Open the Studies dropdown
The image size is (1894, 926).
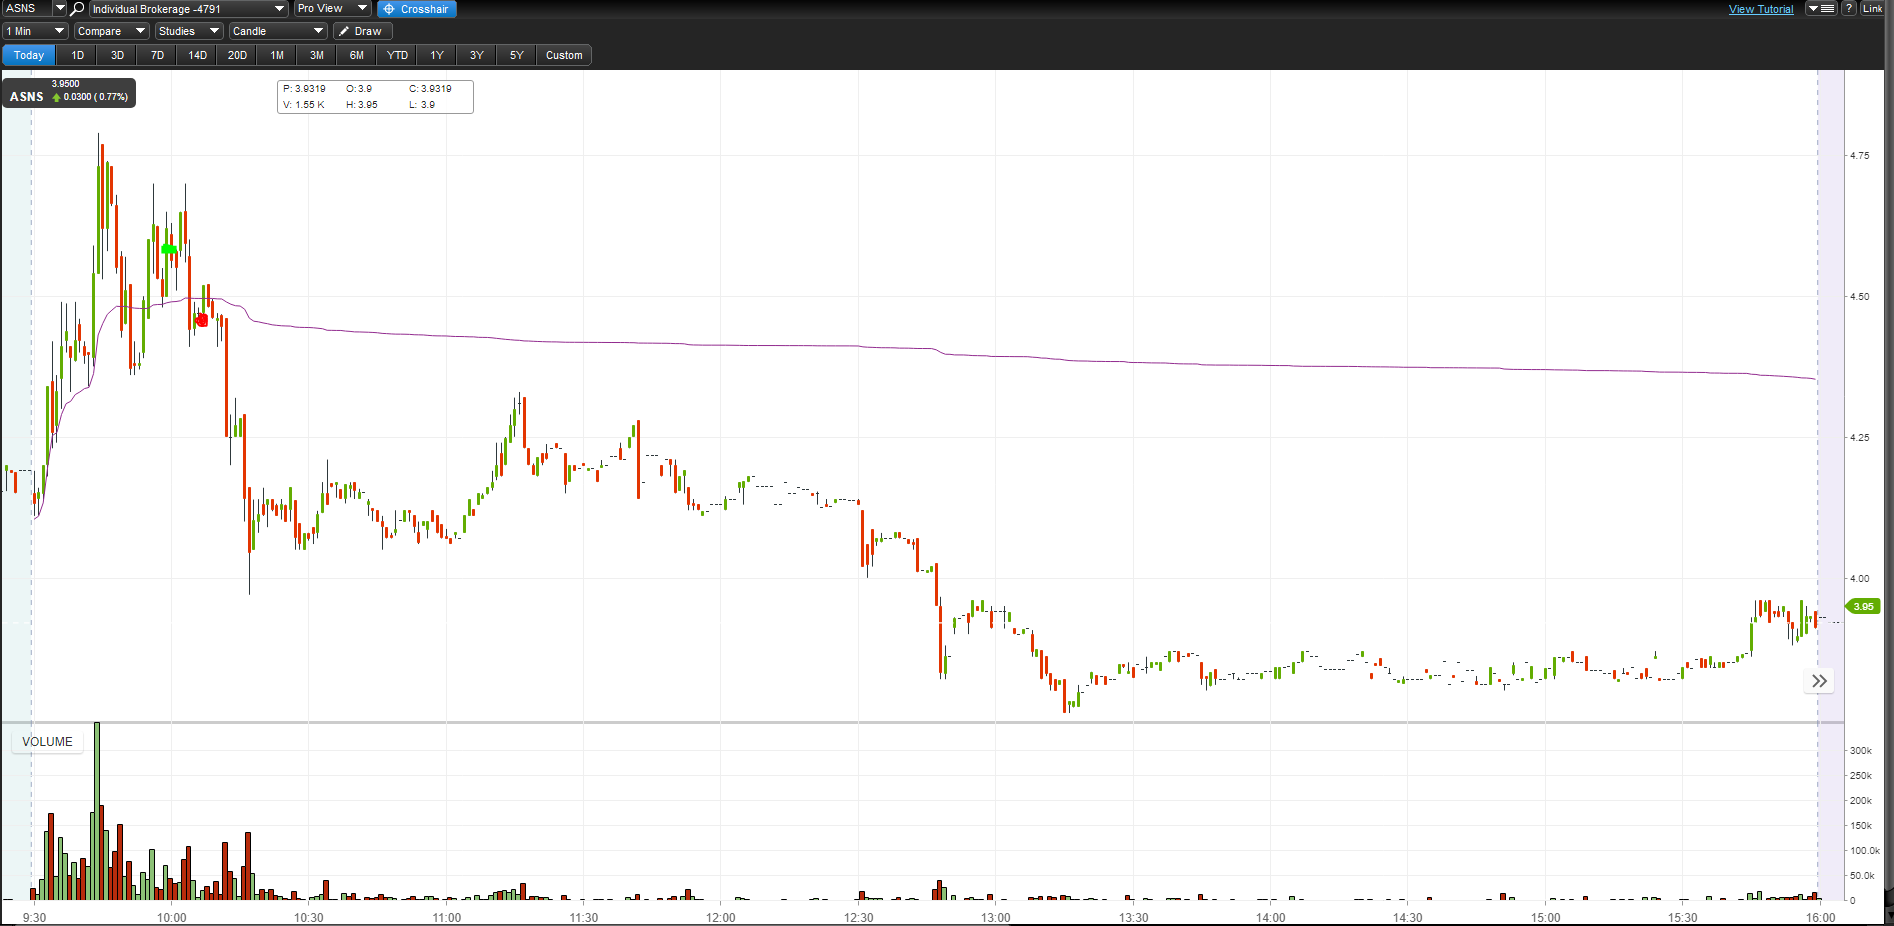coord(189,31)
